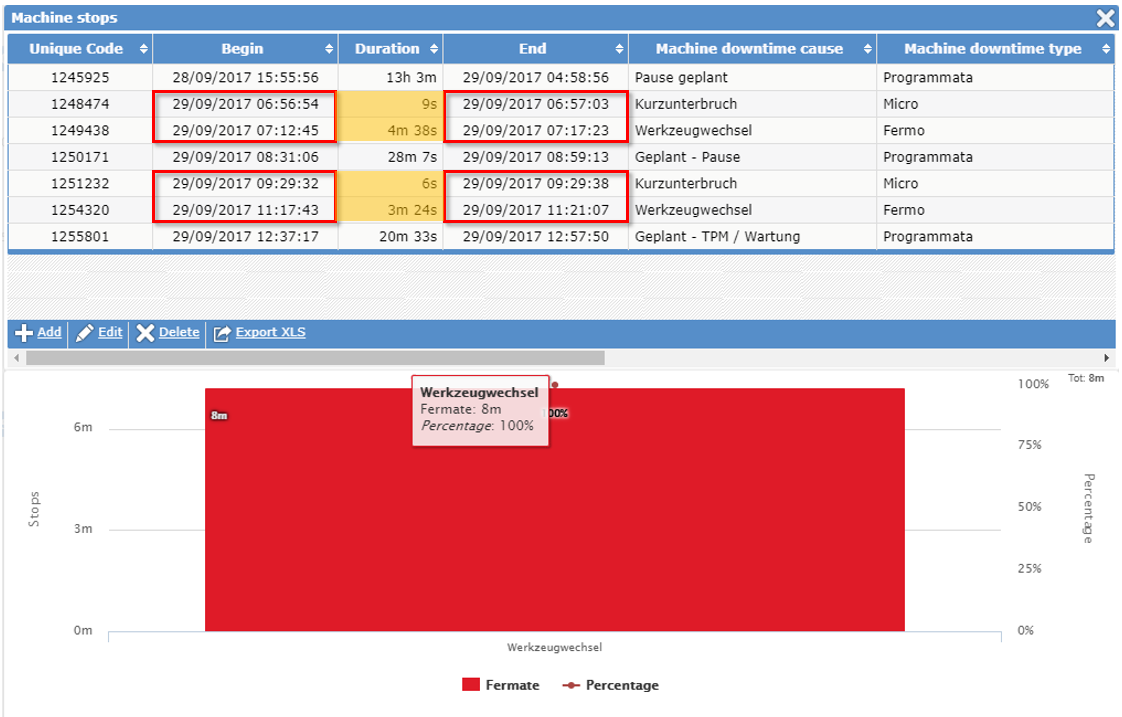
Task: Select the Edit pencil icon
Action: coord(84,333)
